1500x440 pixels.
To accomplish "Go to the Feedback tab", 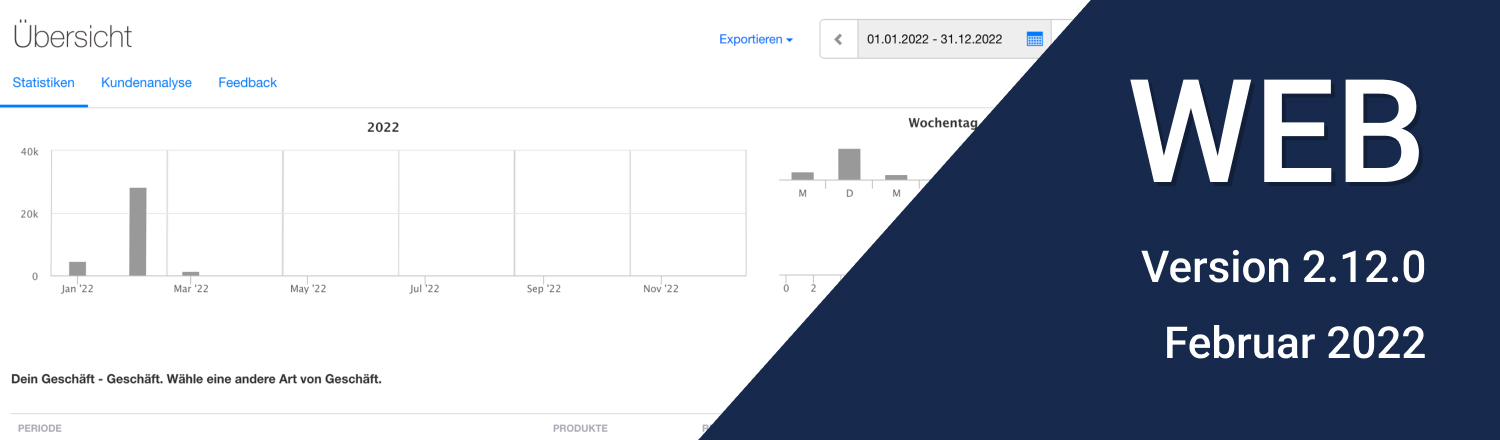I will (247, 83).
